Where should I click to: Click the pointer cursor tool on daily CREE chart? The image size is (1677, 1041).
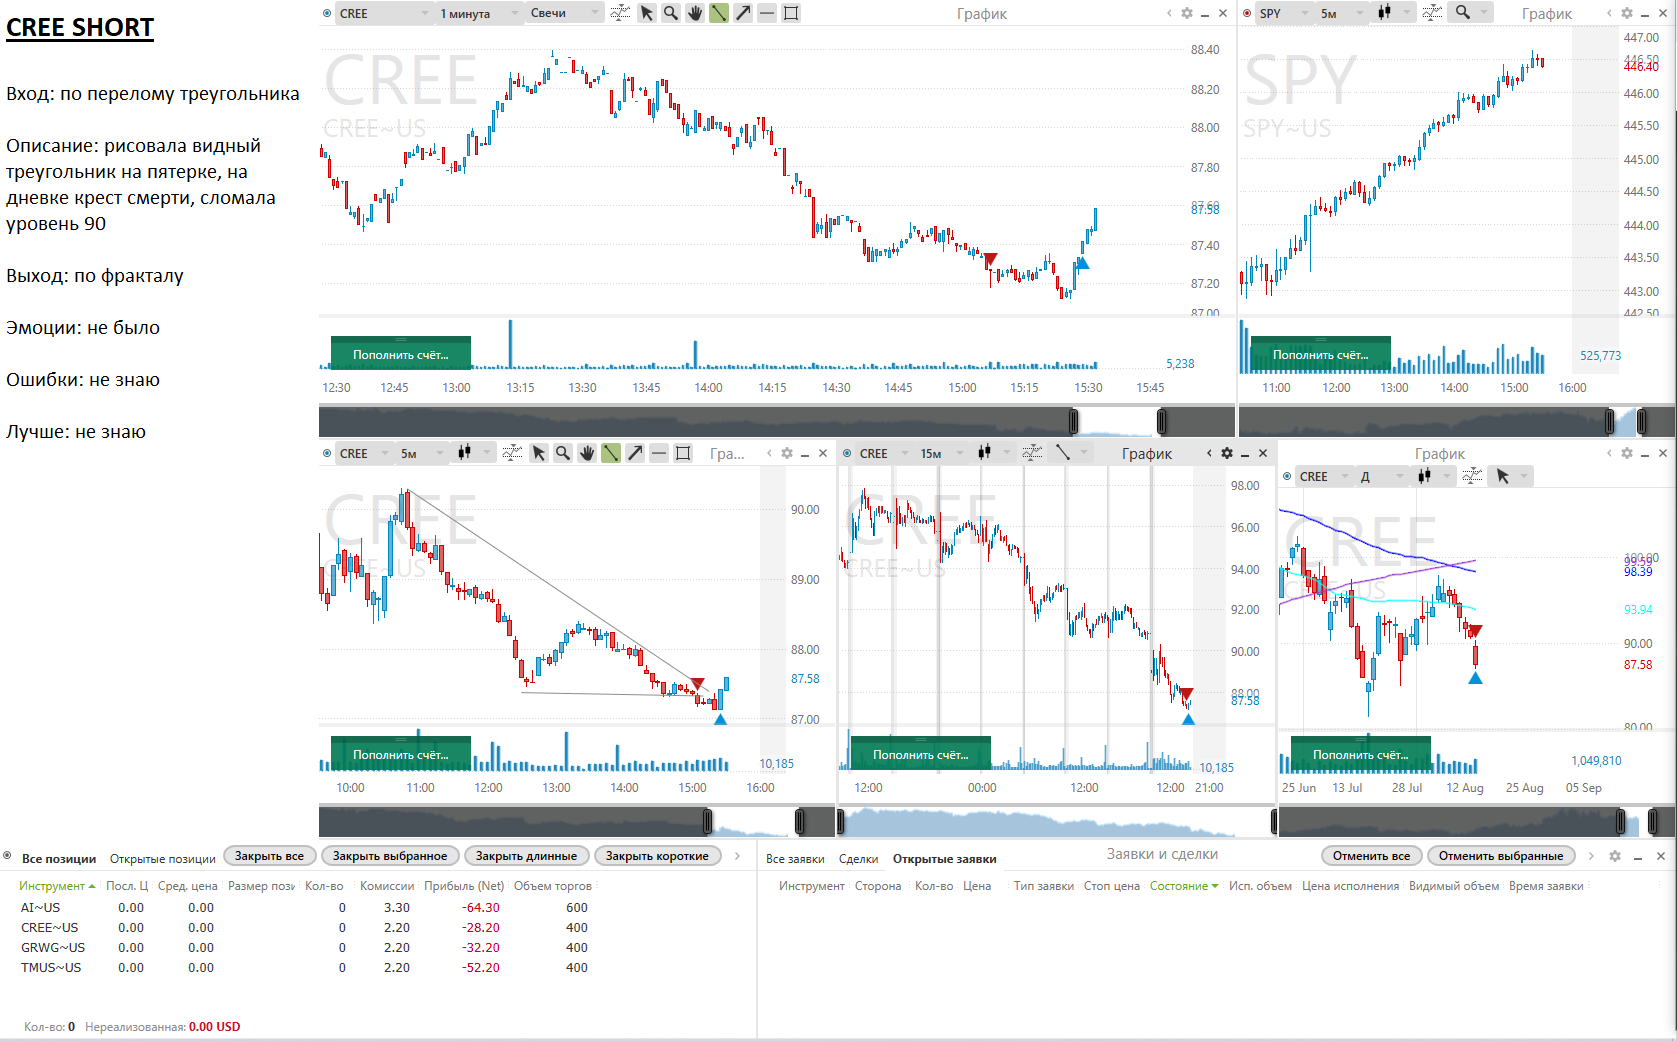[x=1503, y=476]
